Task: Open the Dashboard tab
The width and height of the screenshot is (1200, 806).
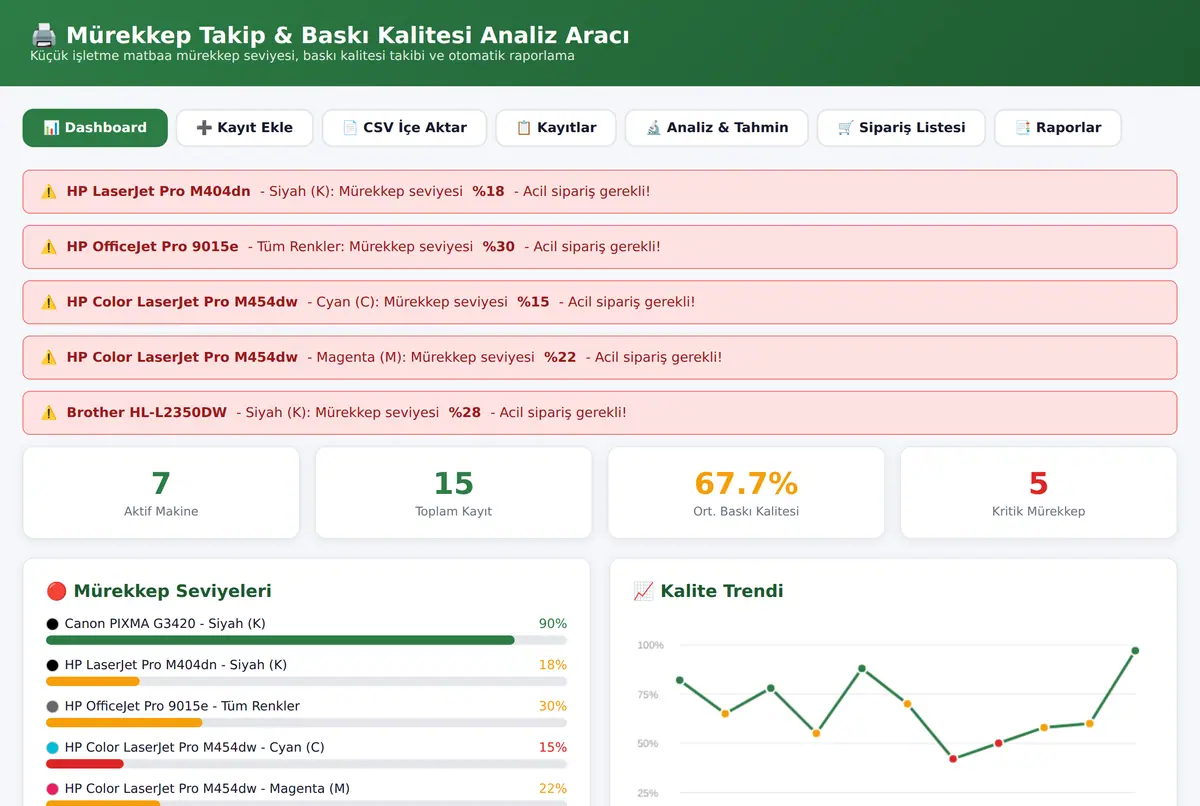Action: coord(95,128)
